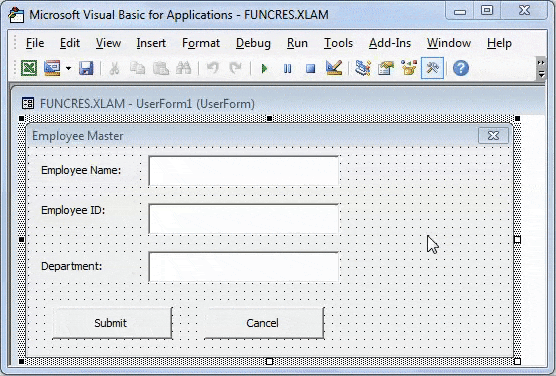Open the Project Explorer icon
Image resolution: width=556 pixels, height=376 pixels.
tap(363, 68)
